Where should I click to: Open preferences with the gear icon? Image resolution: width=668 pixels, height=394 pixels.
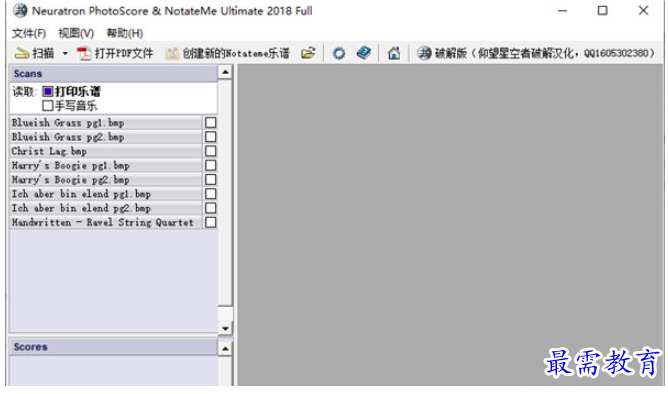pos(339,54)
